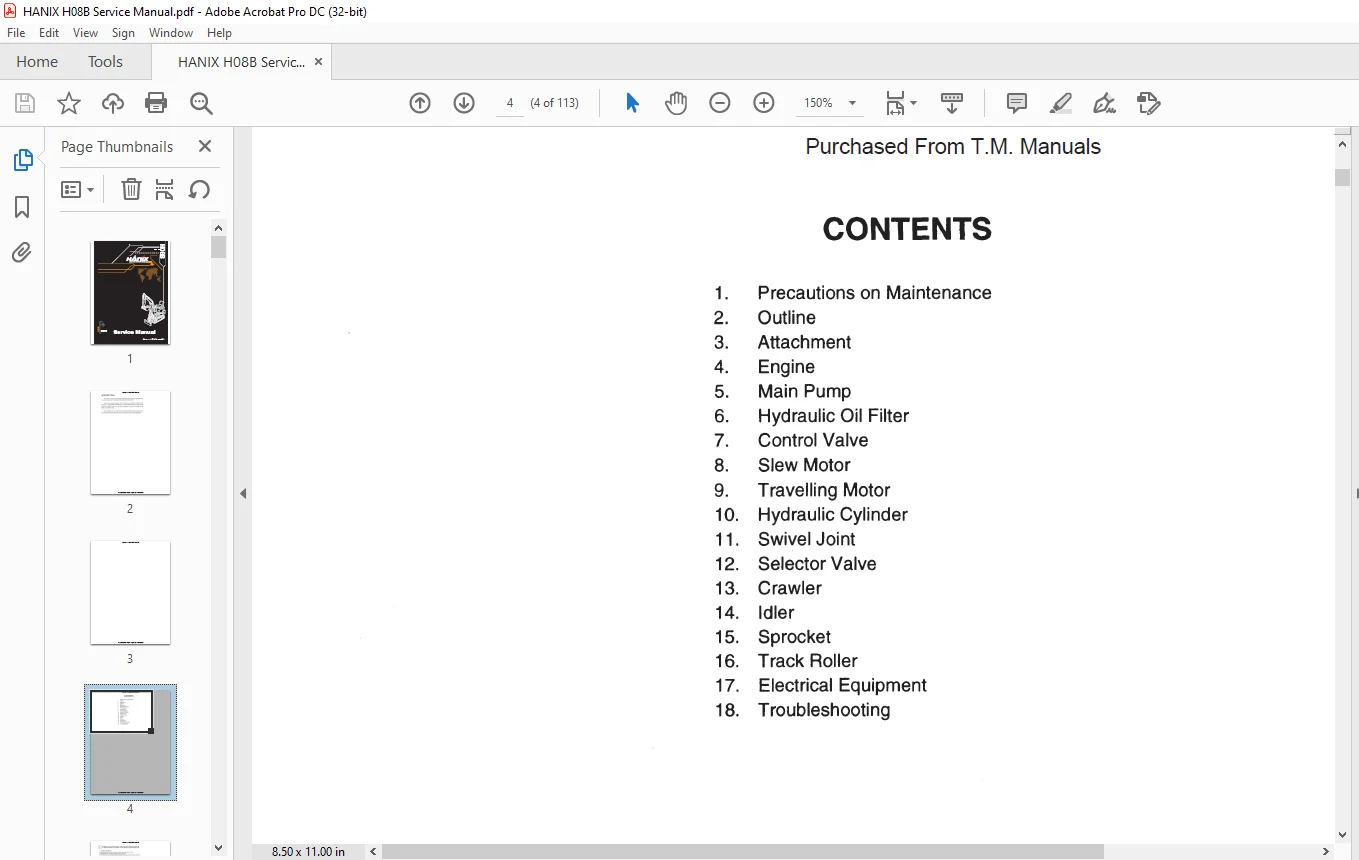Select the page 3 thumbnail

pos(130,593)
